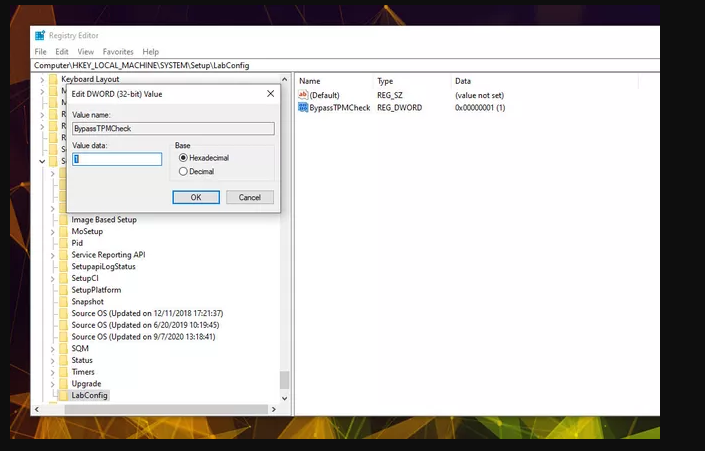Click the registry path address bar
The width and height of the screenshot is (705, 451).
point(346,65)
